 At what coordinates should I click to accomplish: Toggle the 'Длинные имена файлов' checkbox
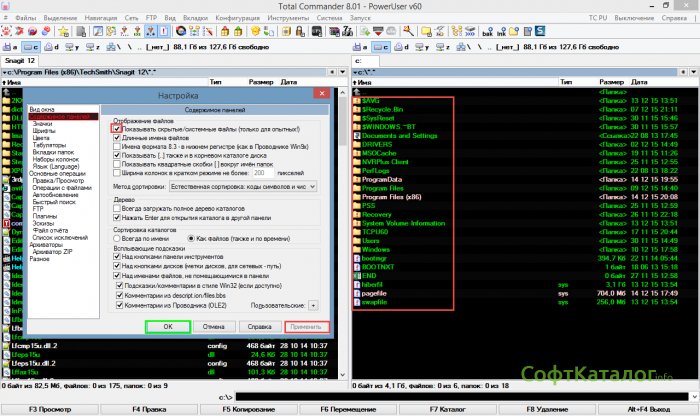[117, 138]
